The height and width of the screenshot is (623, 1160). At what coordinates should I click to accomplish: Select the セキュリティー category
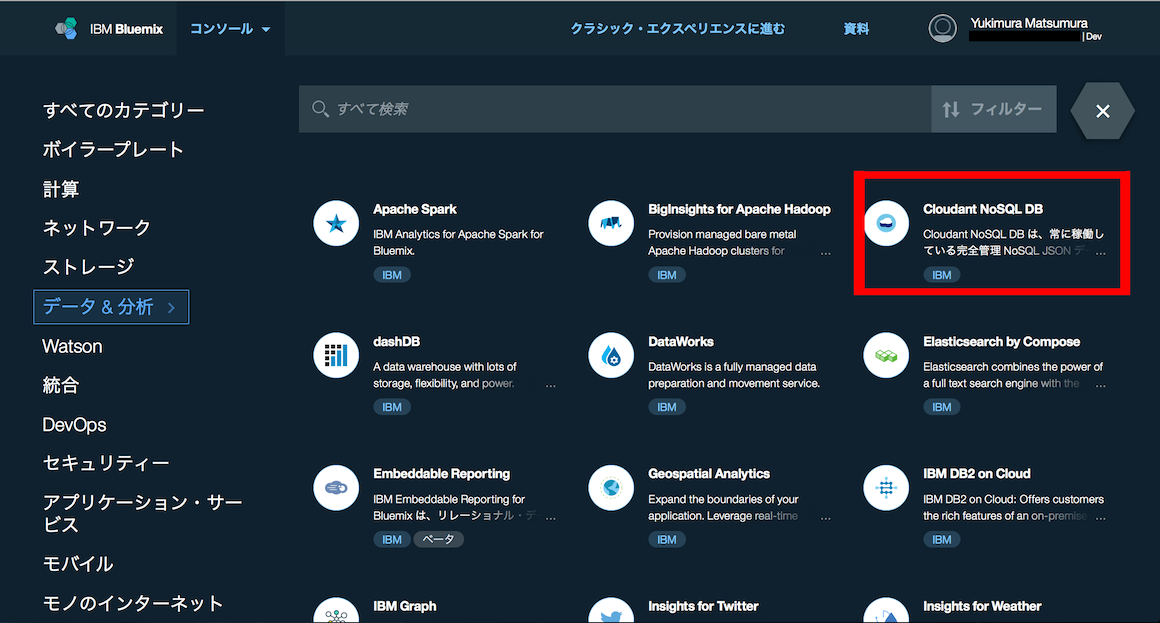click(x=106, y=463)
